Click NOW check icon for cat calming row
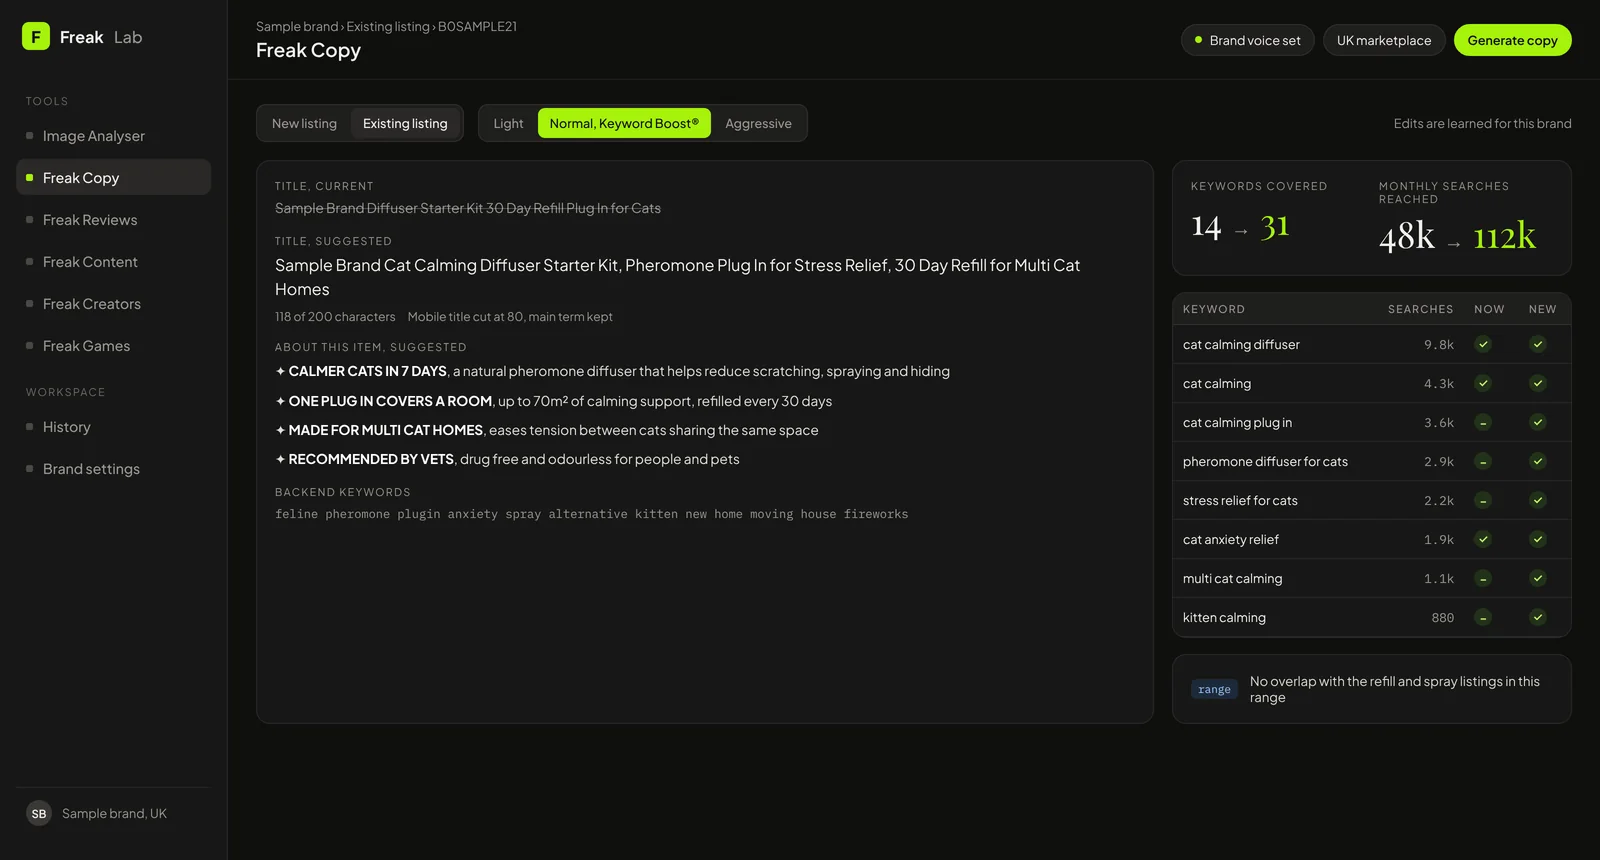This screenshot has height=860, width=1600. [1483, 383]
